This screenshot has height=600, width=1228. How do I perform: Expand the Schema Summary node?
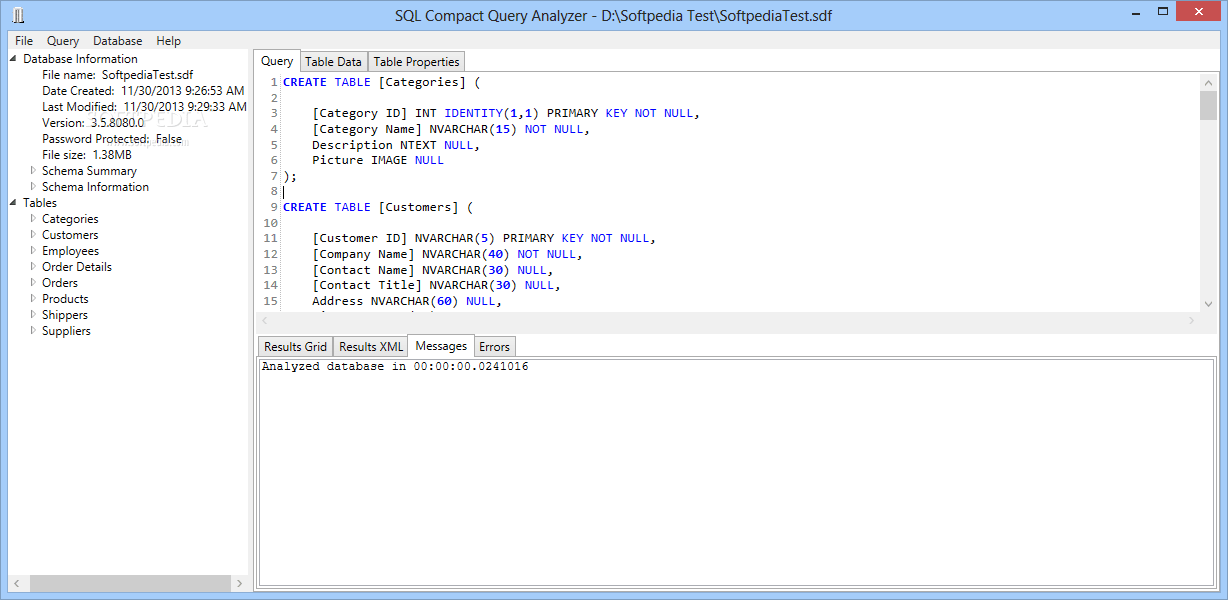point(33,171)
